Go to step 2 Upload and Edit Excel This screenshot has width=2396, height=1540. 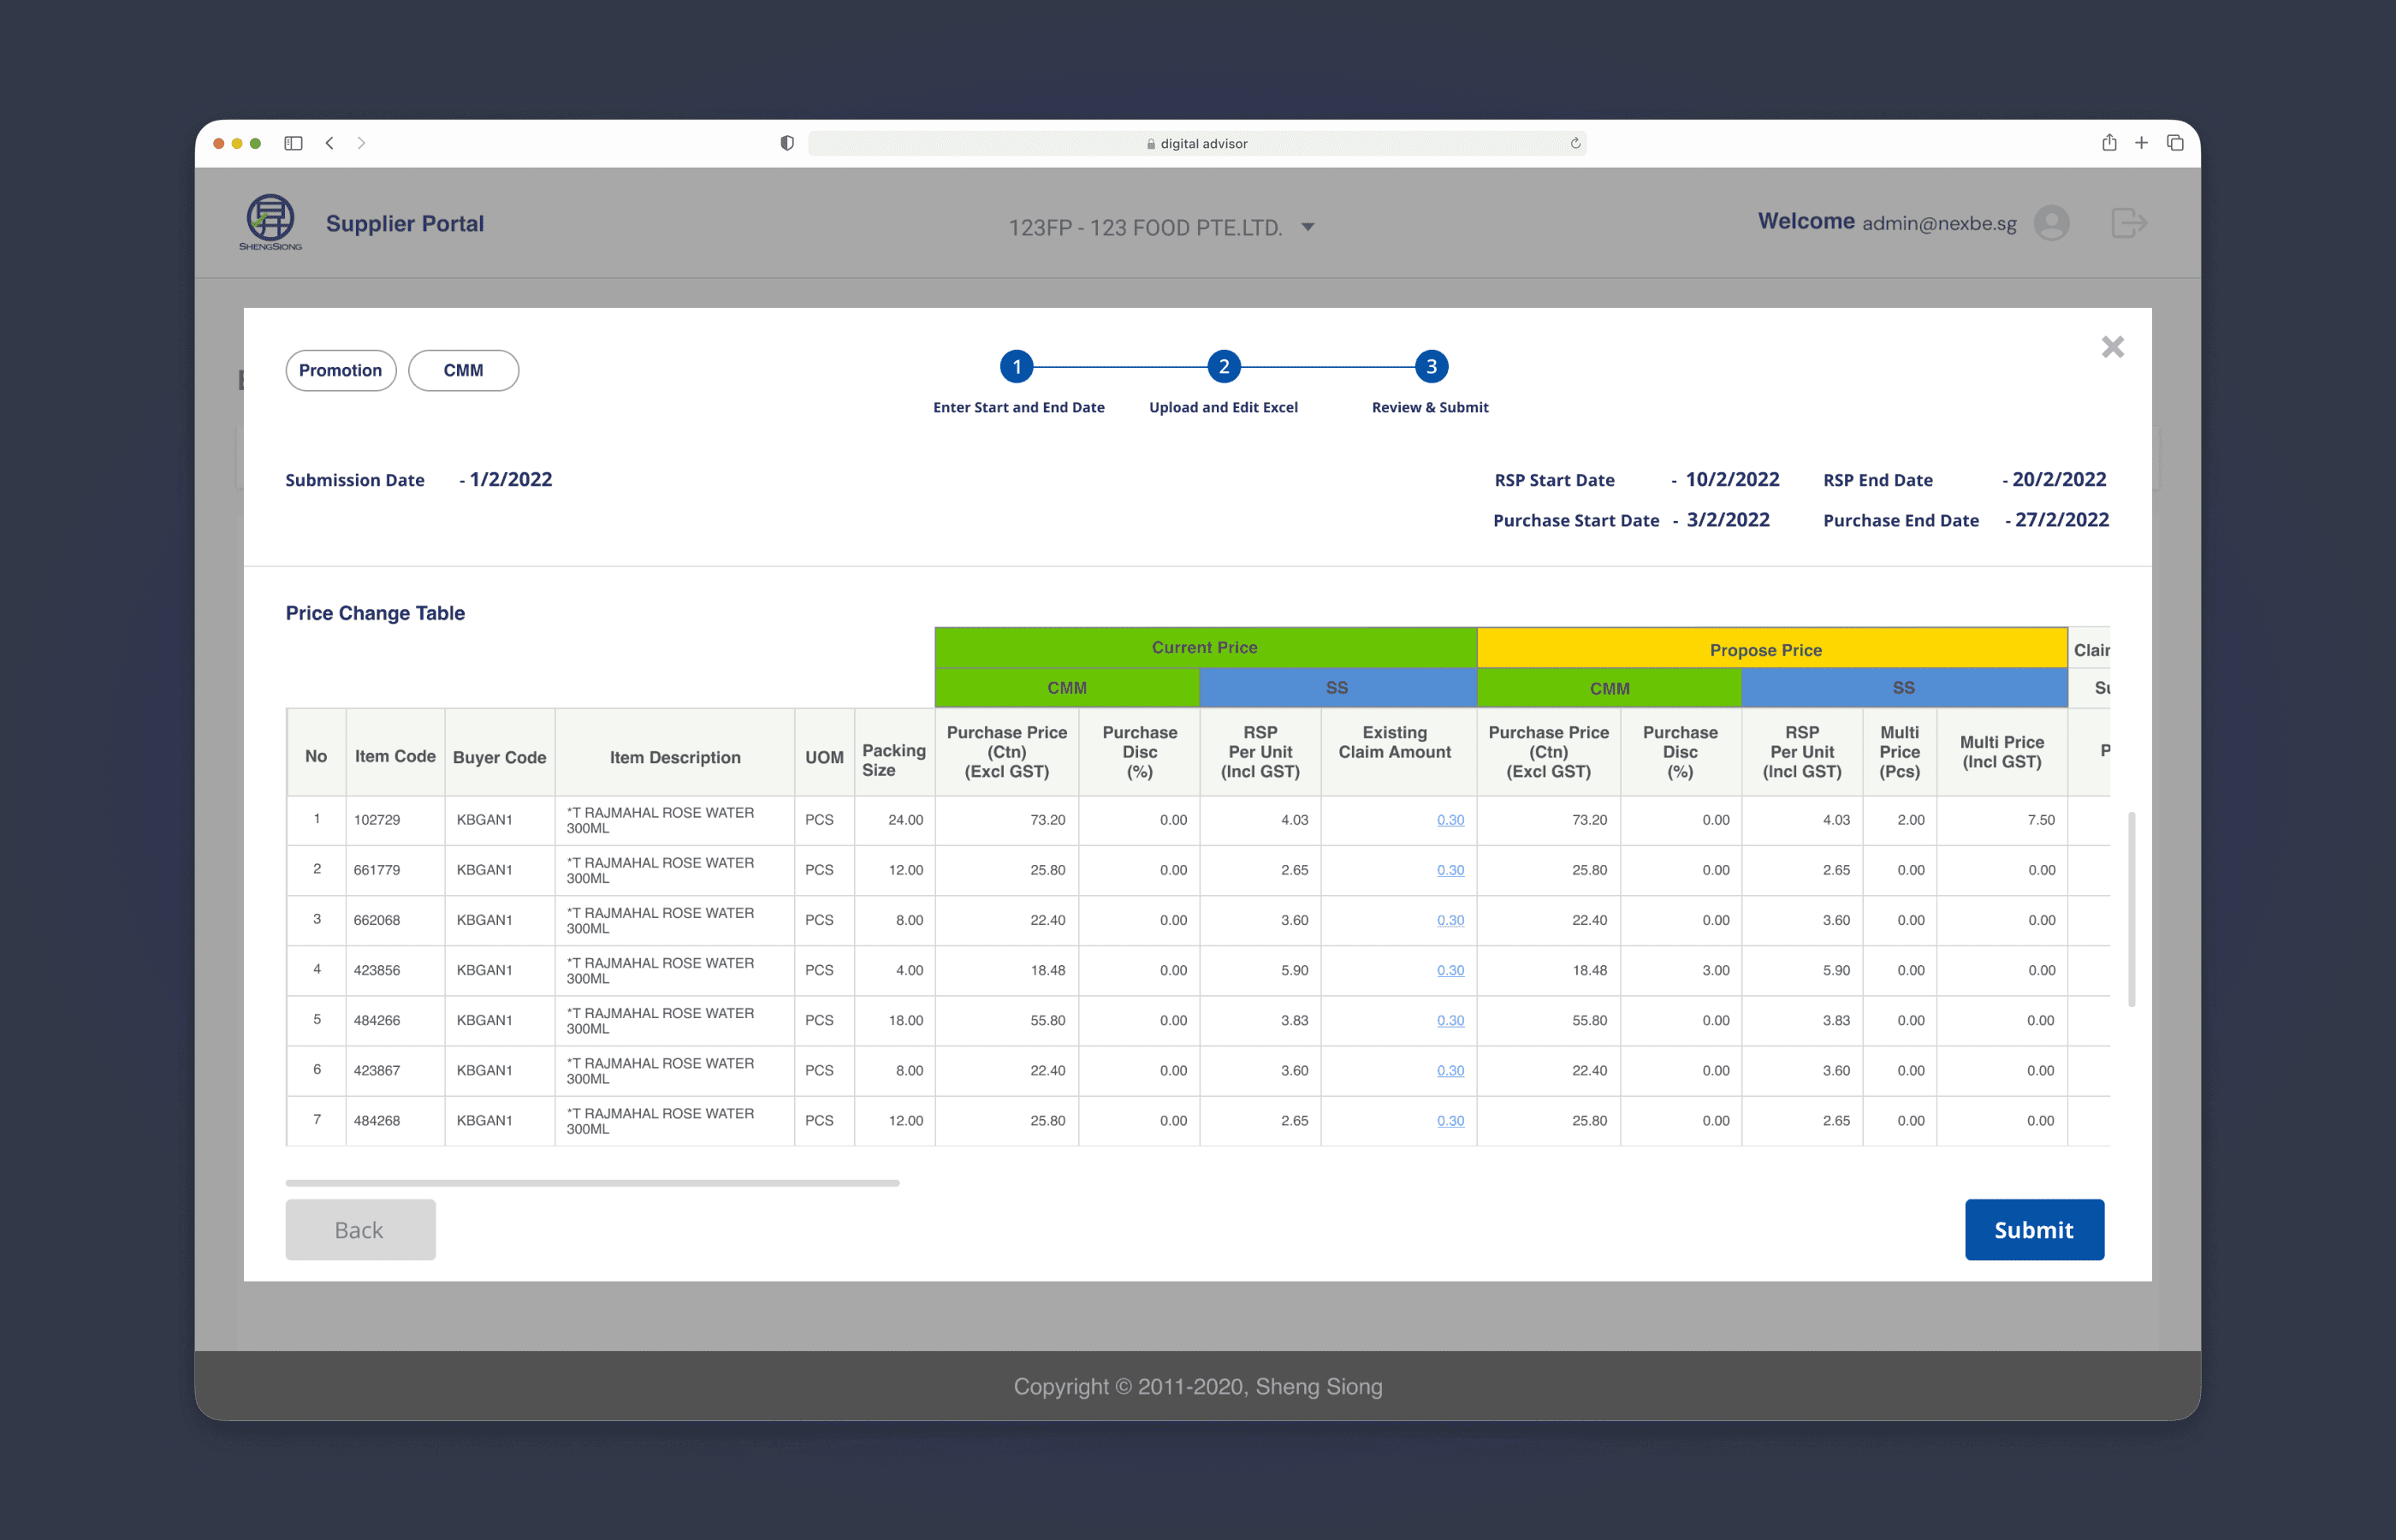(x=1224, y=366)
